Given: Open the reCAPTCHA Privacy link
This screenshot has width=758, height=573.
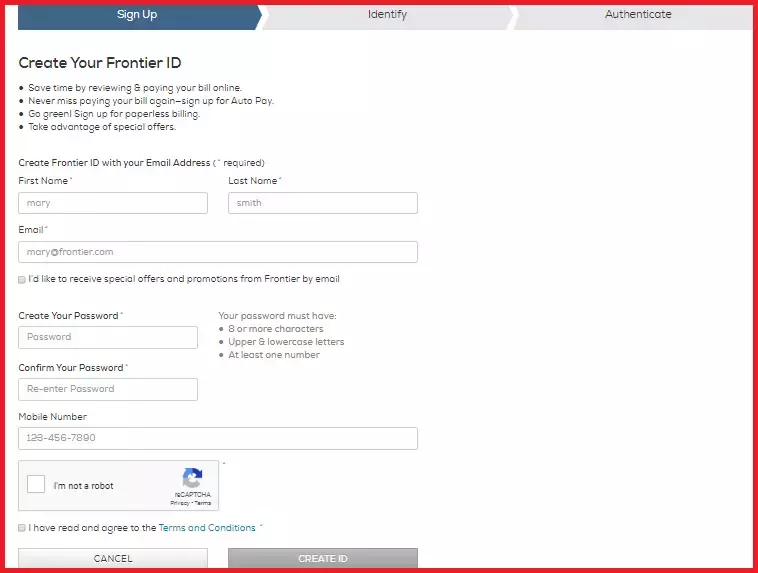Looking at the screenshot, I should point(179,503).
